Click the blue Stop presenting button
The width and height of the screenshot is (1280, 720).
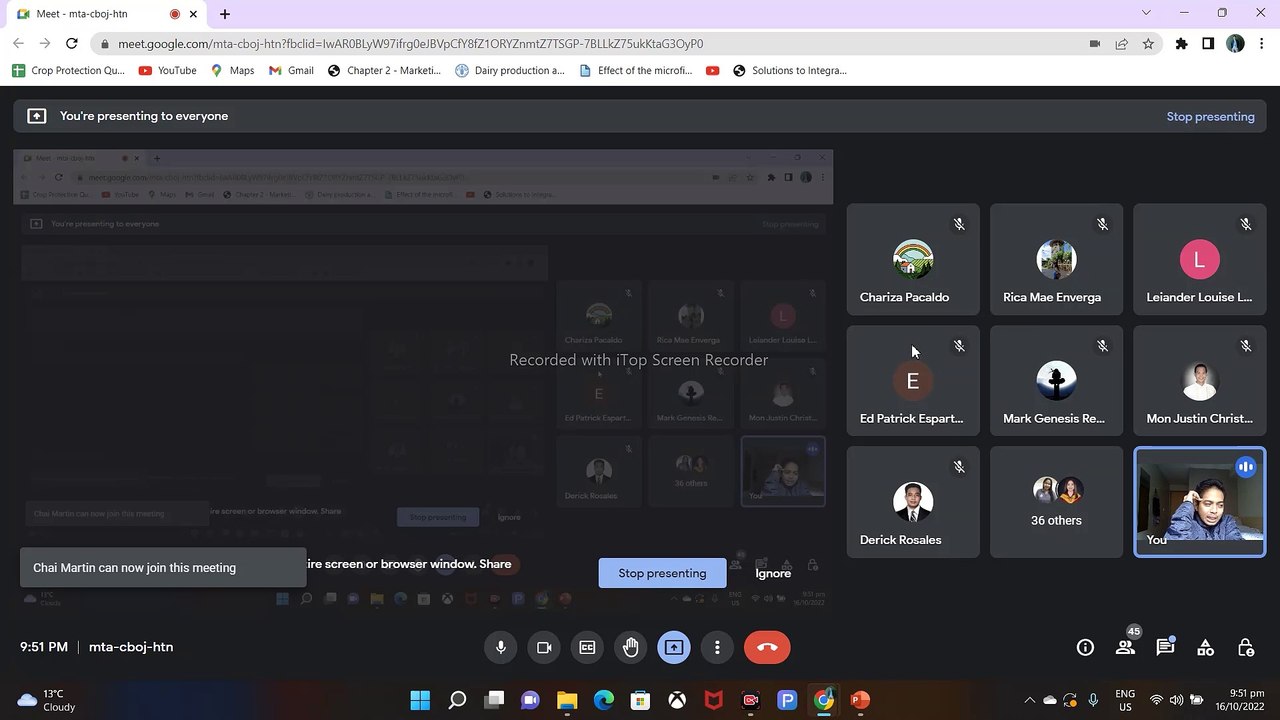pos(662,573)
